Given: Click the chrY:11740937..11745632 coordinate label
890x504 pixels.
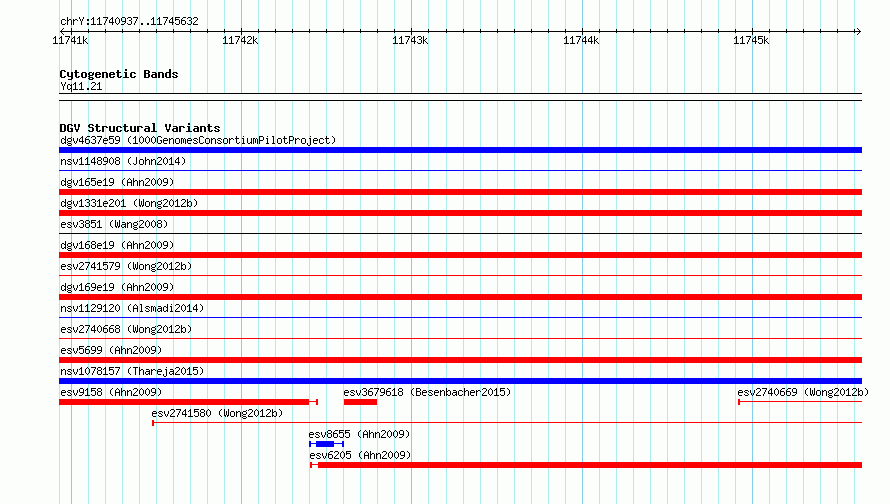Looking at the screenshot, I should tap(129, 22).
